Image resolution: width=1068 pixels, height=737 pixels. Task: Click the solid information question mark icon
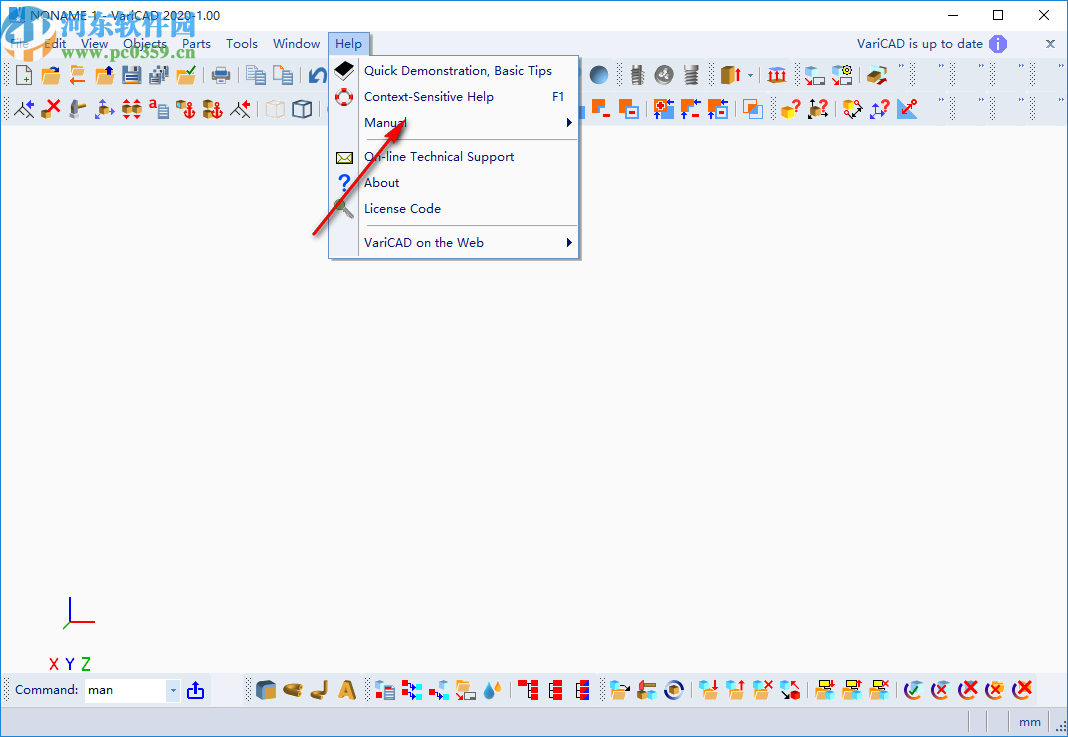coord(790,109)
